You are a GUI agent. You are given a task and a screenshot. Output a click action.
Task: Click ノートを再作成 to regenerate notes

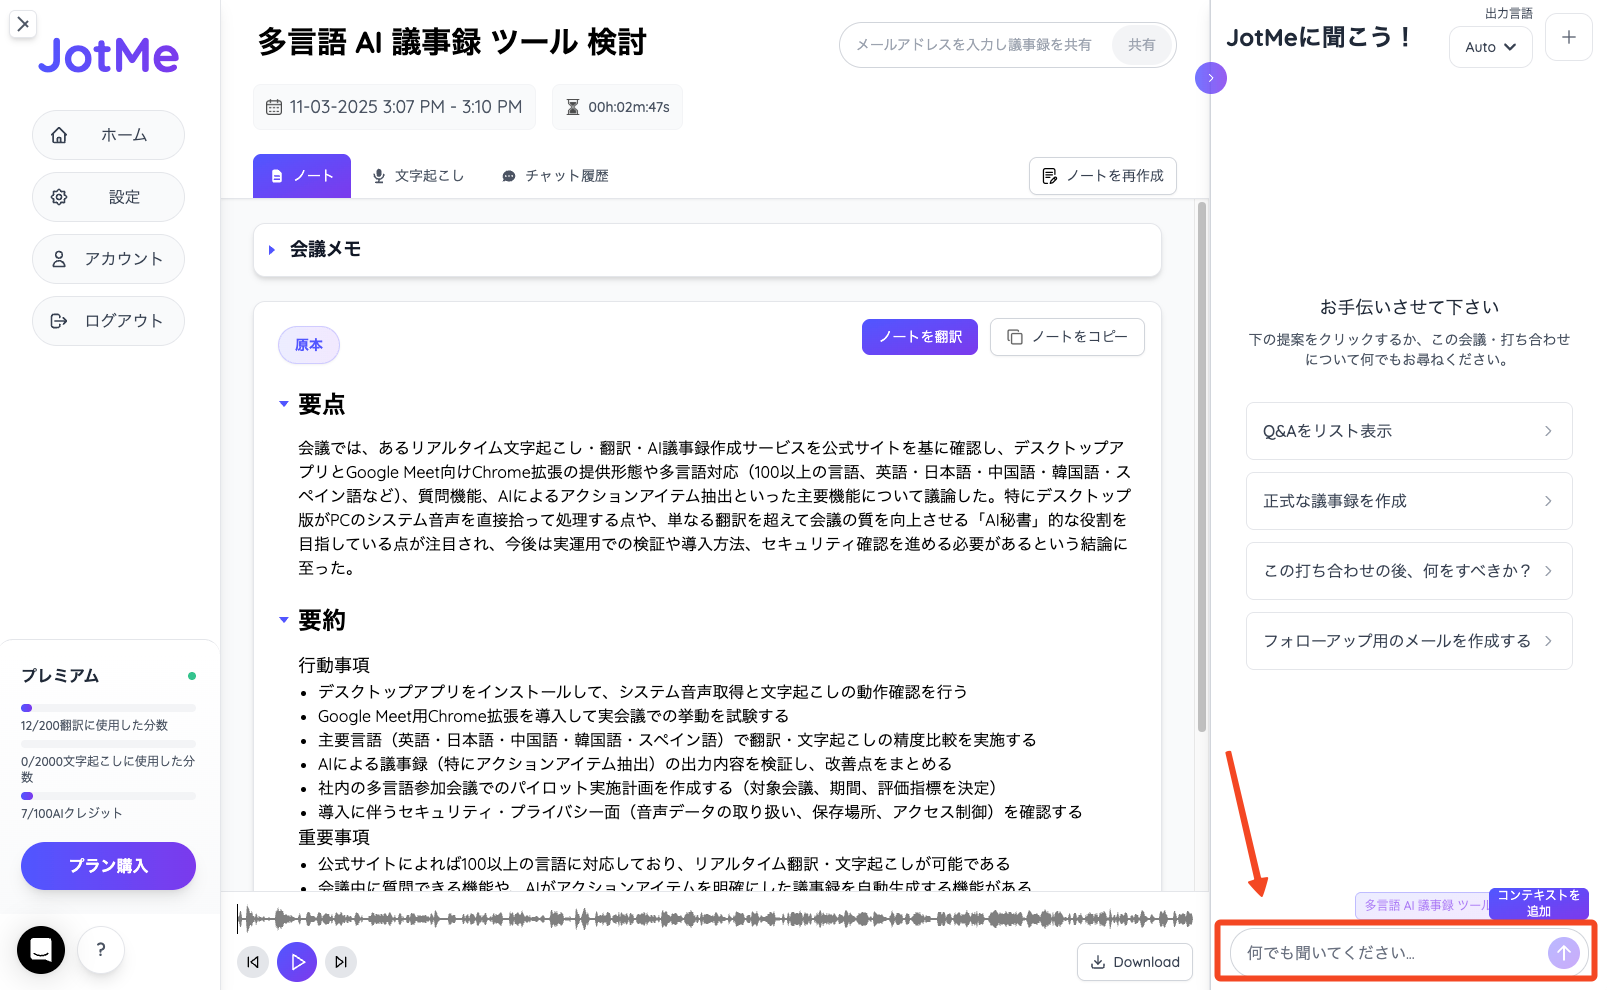1103,176
